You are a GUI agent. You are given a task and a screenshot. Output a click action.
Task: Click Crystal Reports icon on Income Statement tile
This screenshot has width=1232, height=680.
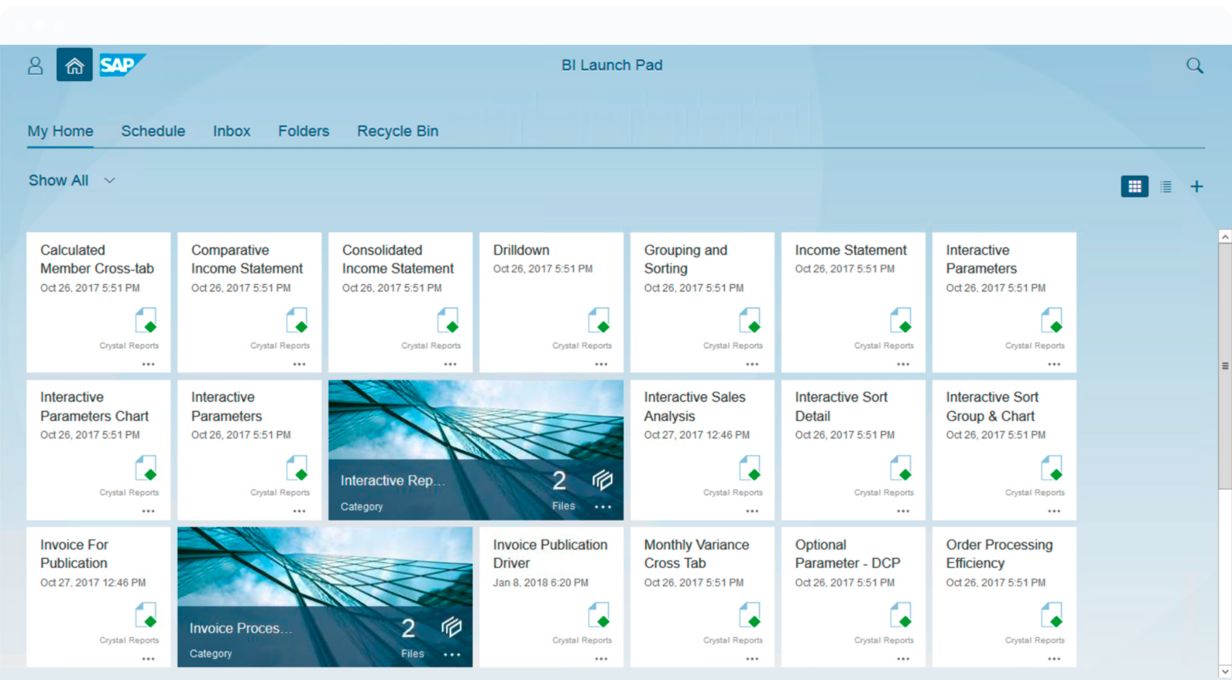[900, 321]
